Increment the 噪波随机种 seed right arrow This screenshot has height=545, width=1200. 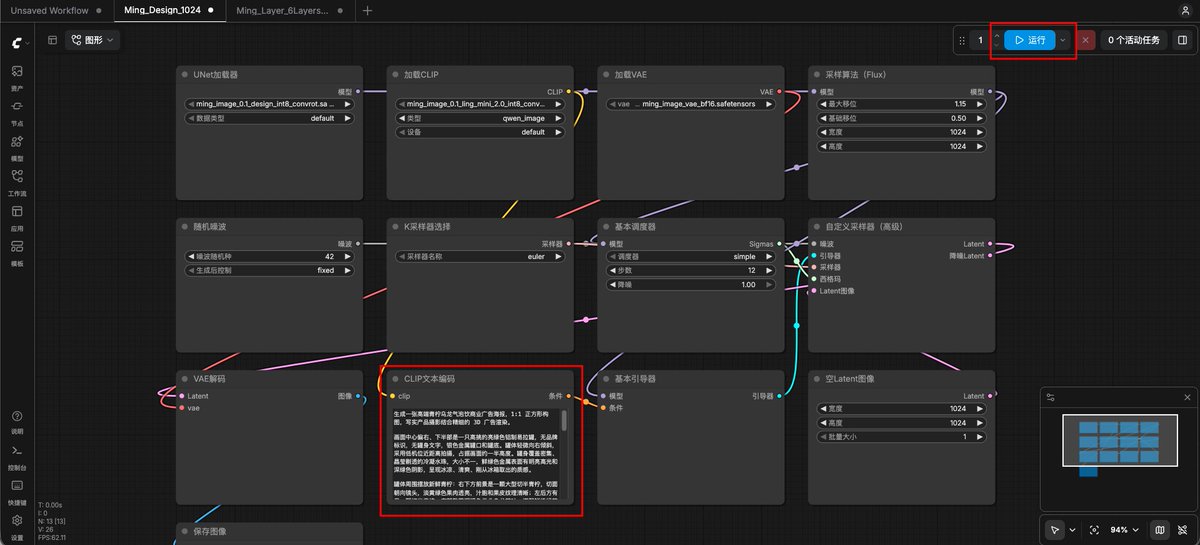pos(349,256)
